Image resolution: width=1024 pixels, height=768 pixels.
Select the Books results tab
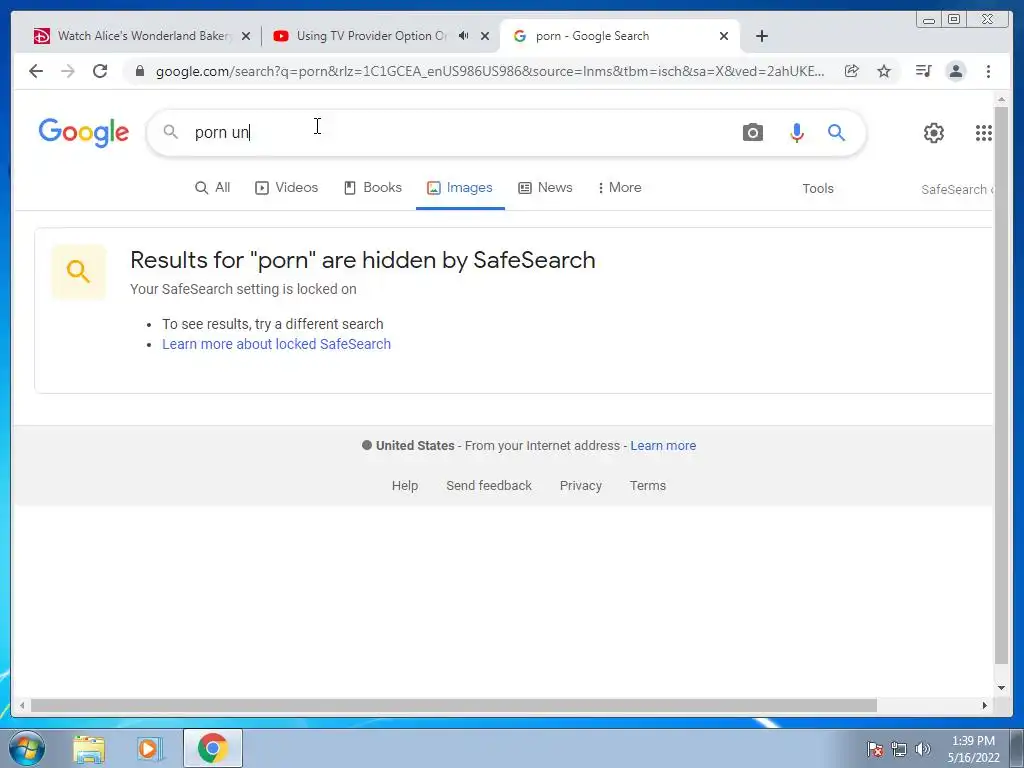click(373, 187)
